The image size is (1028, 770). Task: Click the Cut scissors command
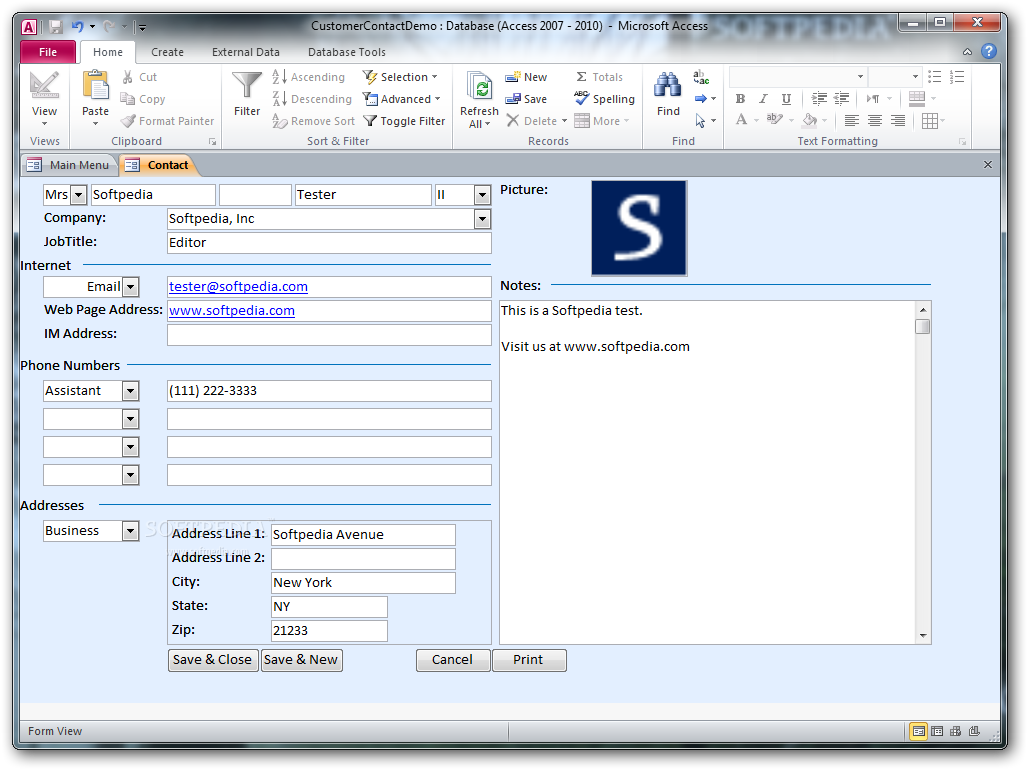(140, 77)
